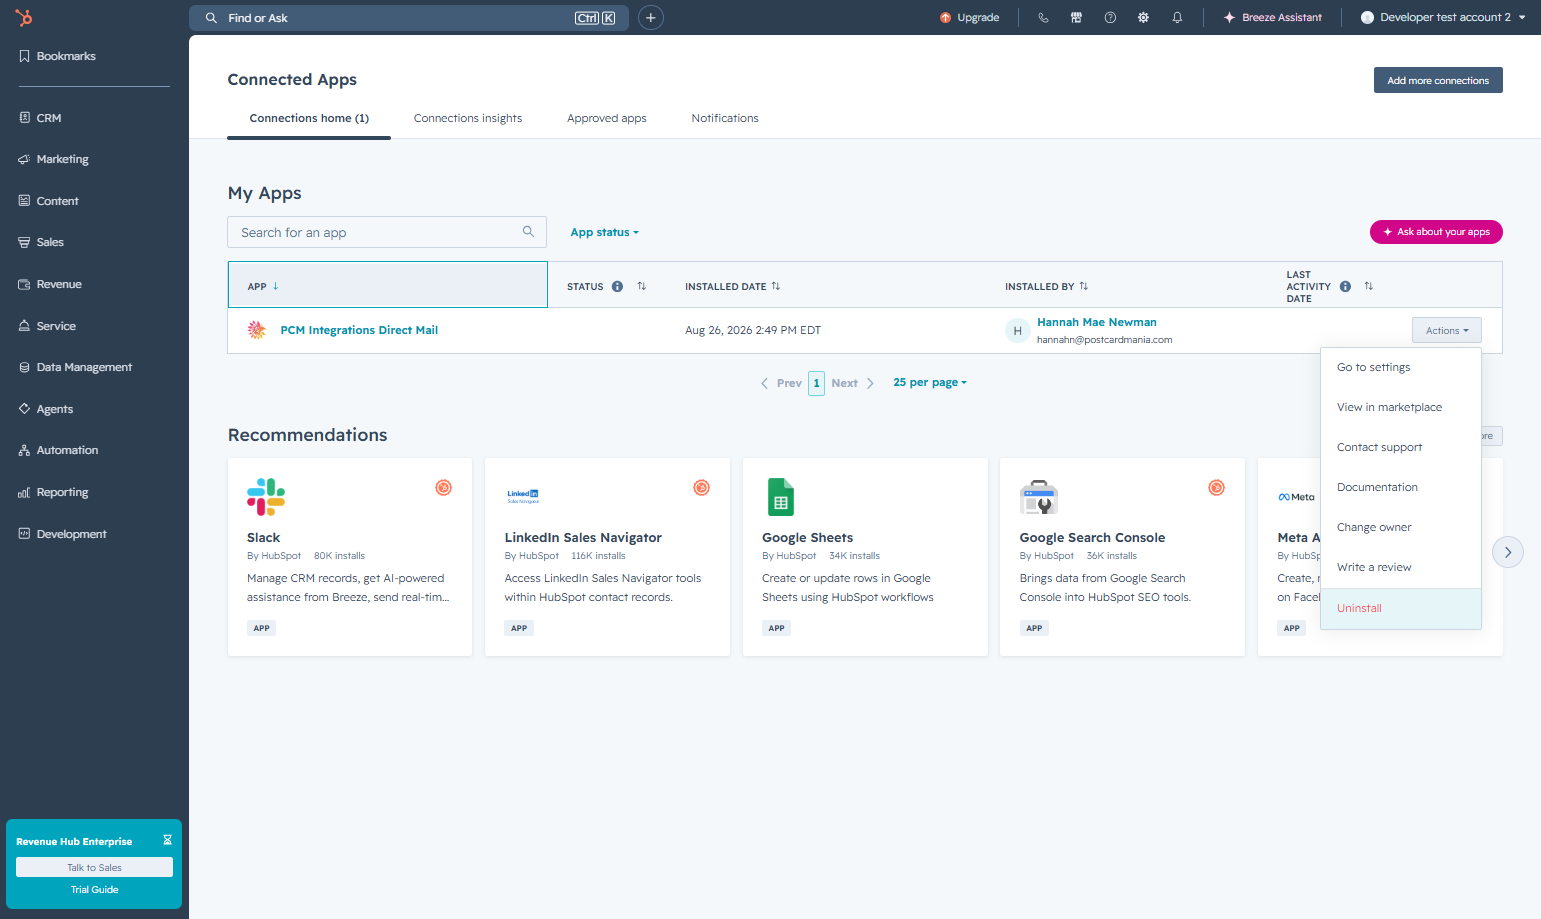Click the Search for an app field

[x=387, y=232]
